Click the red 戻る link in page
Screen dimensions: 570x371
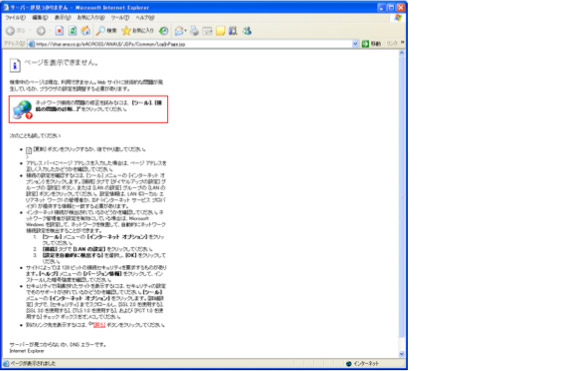tap(99, 325)
